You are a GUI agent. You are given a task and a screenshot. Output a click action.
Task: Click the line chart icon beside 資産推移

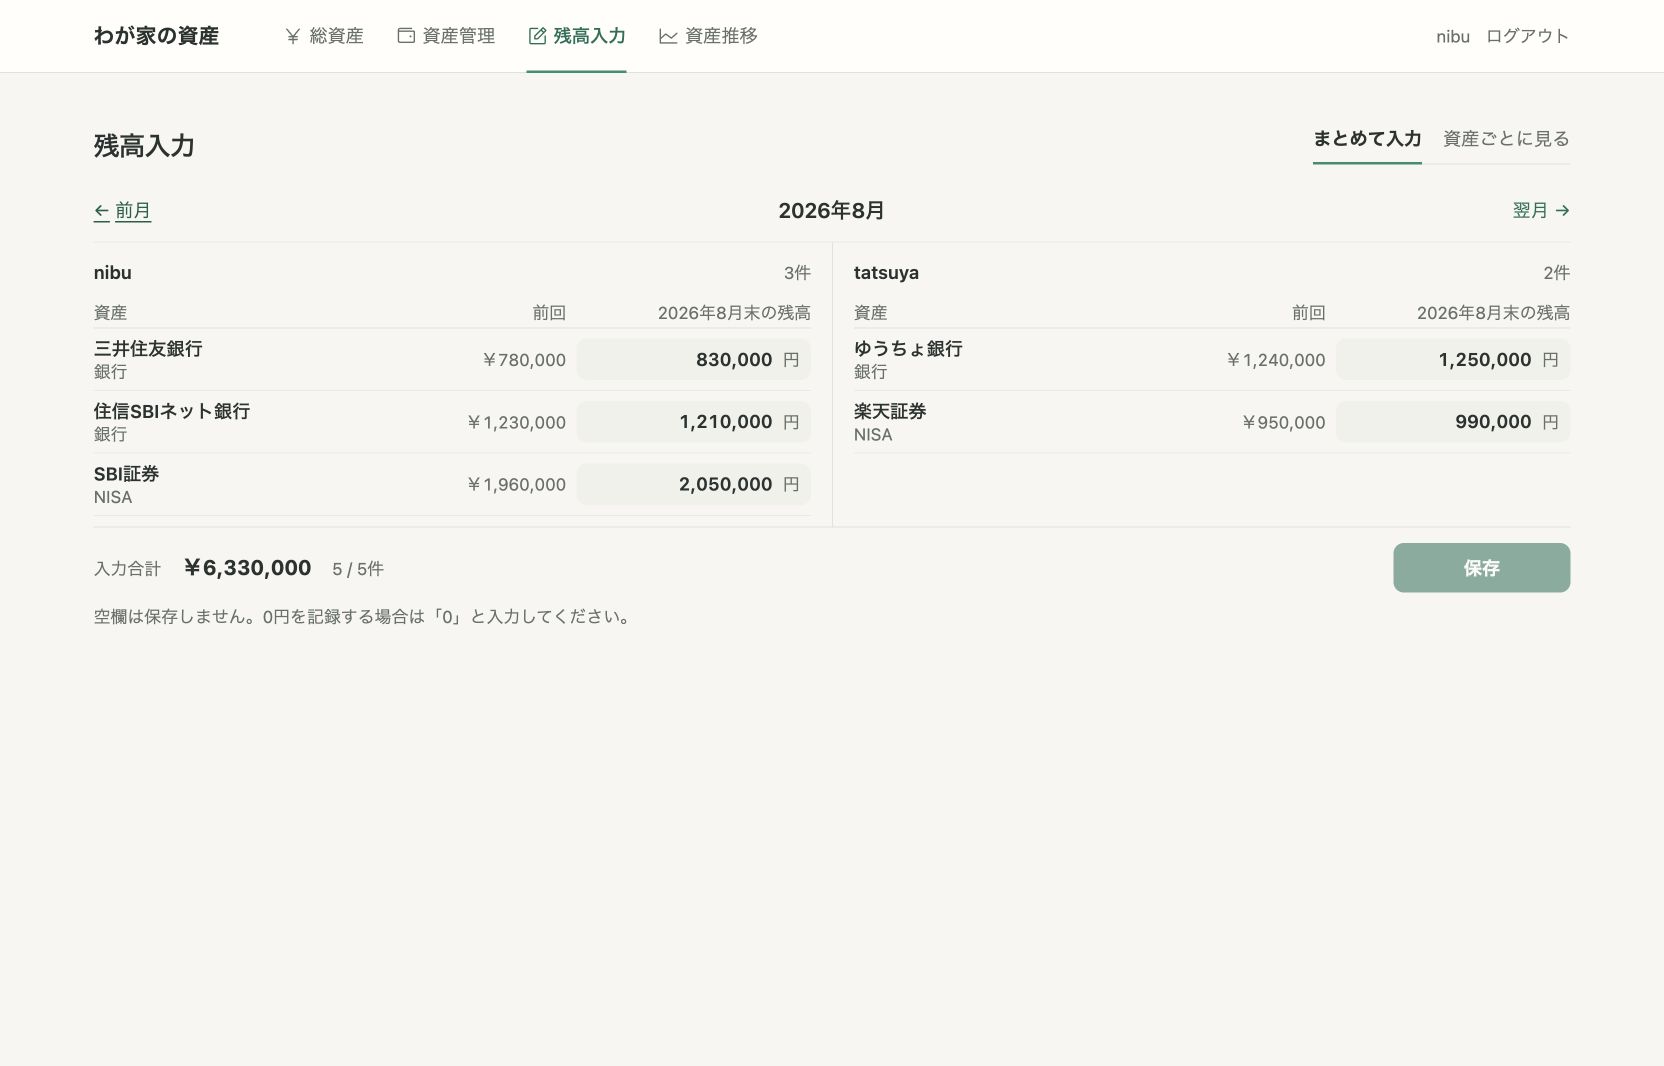pos(668,36)
